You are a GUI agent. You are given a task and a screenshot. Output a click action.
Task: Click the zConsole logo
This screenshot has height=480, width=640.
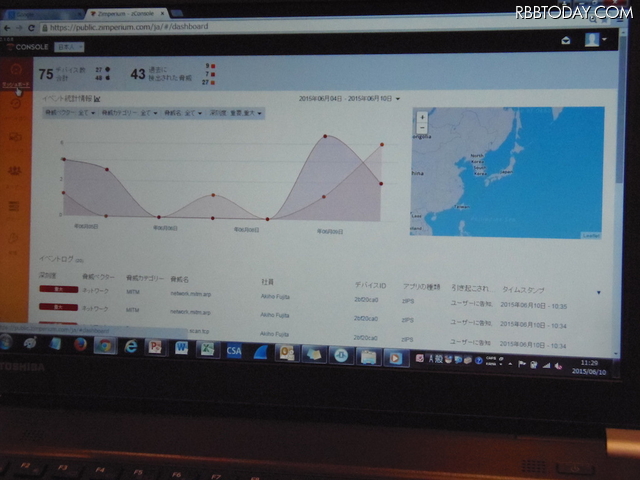pyautogui.click(x=28, y=47)
